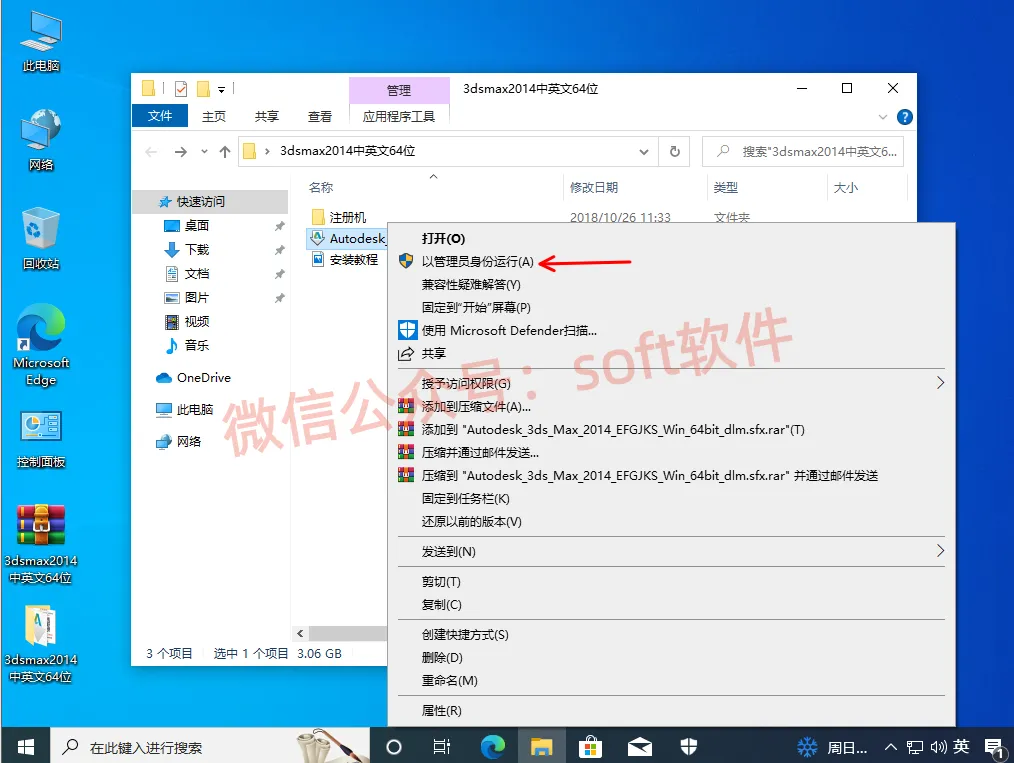Open the 文件 ribbon tab

[x=160, y=116]
